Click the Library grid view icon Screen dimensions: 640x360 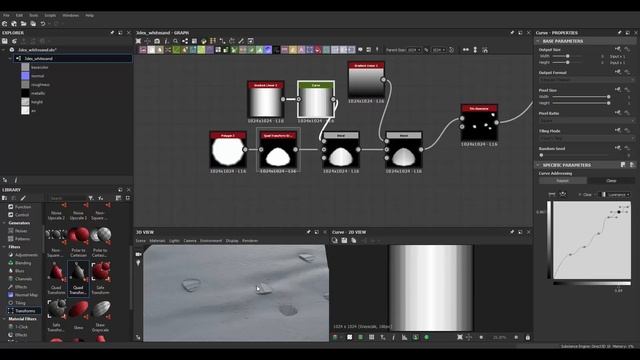(x=118, y=198)
